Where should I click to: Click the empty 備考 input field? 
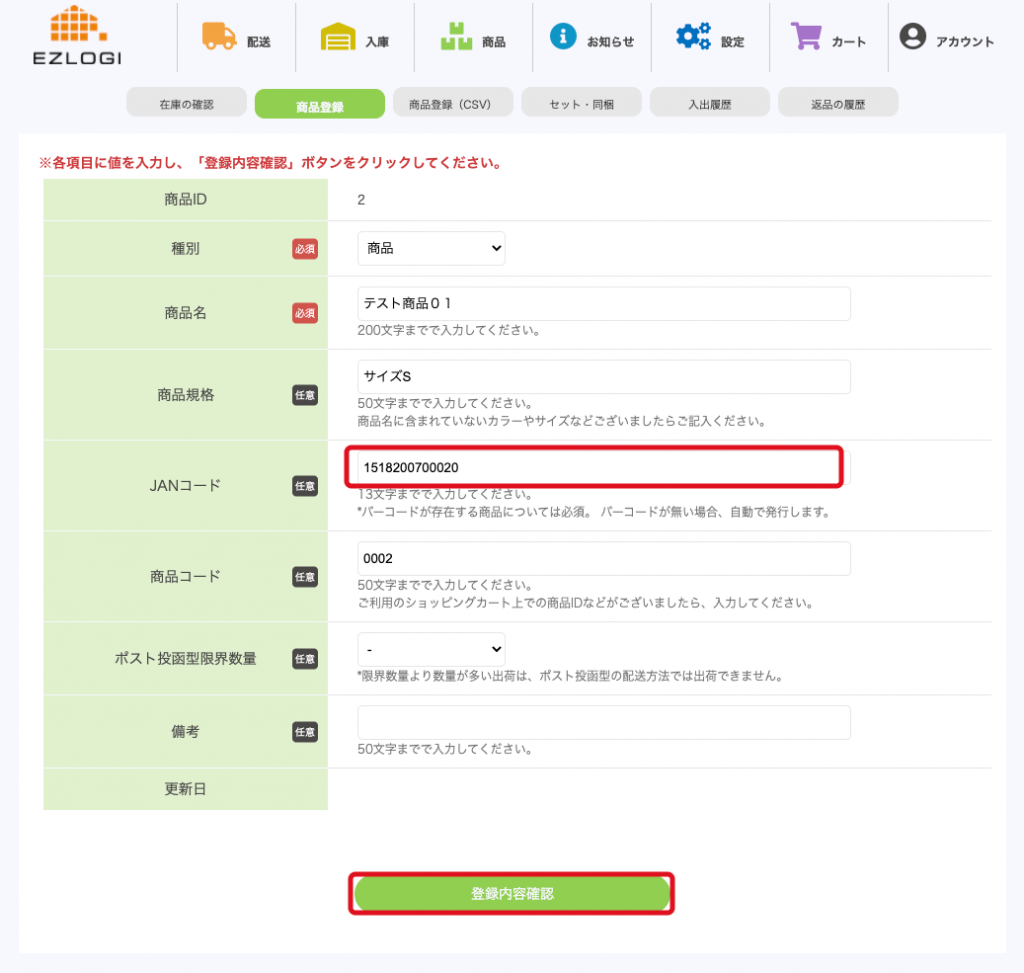coord(603,722)
